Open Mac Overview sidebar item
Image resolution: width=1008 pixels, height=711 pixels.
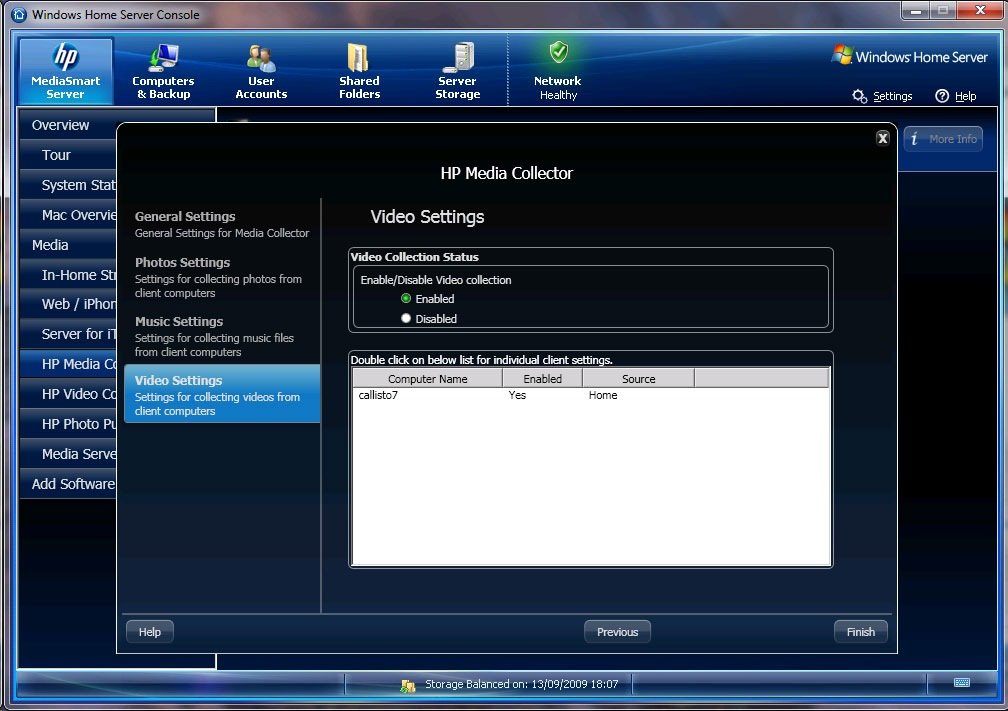click(x=68, y=215)
